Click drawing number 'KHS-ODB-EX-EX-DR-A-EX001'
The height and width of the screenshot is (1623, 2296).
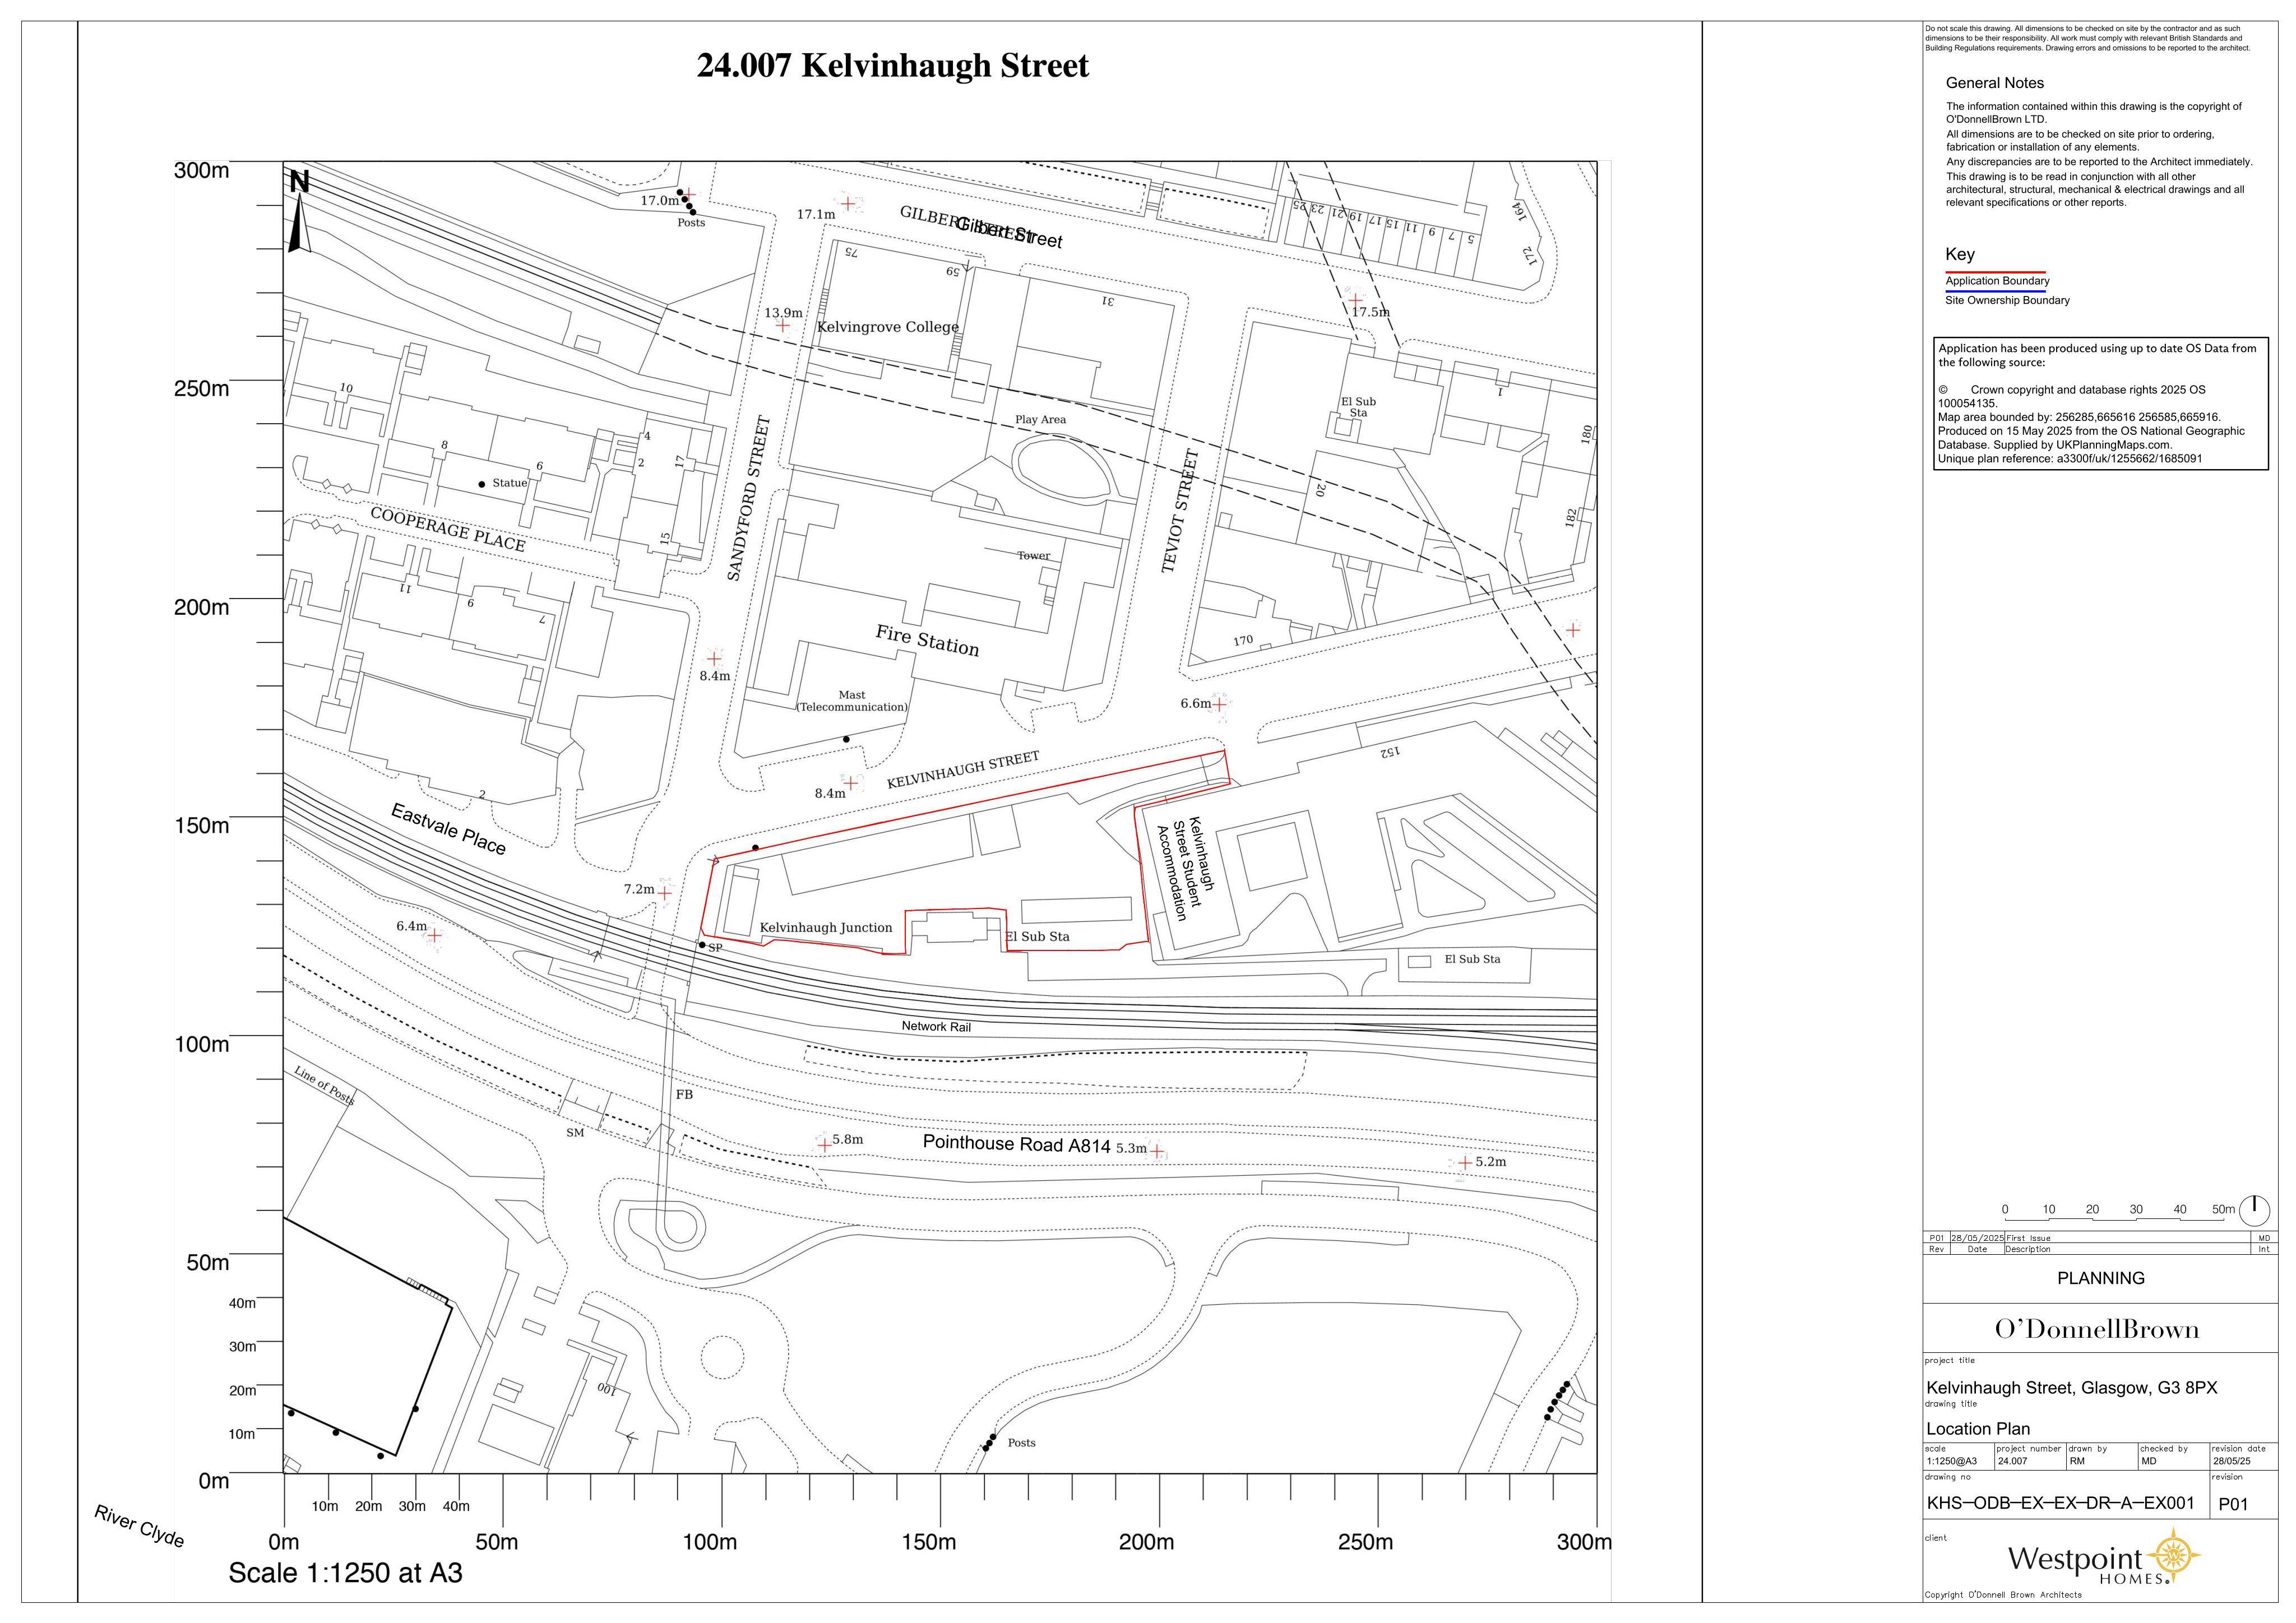coord(2060,1503)
